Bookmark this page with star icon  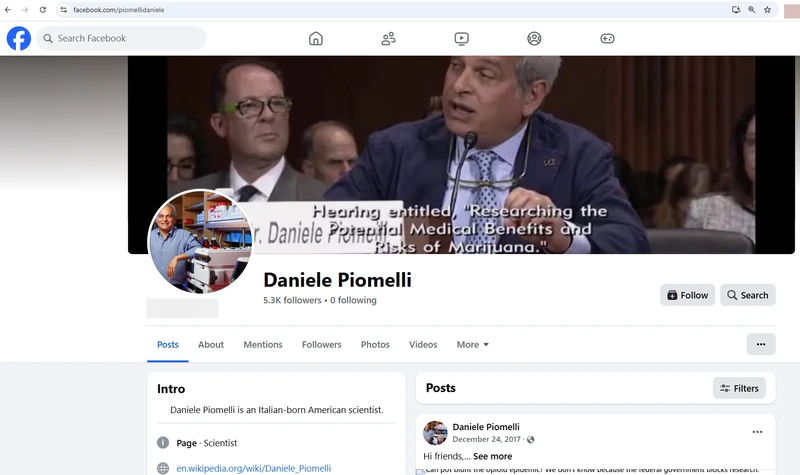tap(767, 10)
